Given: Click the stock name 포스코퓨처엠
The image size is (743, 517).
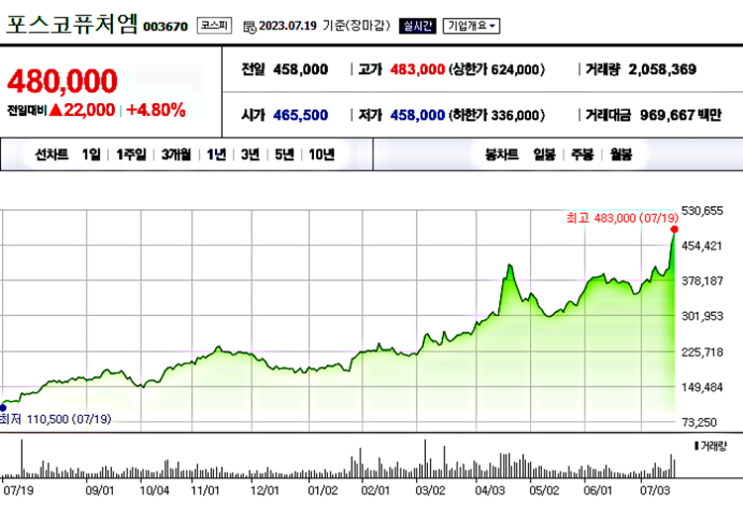Looking at the screenshot, I should pyautogui.click(x=72, y=23).
